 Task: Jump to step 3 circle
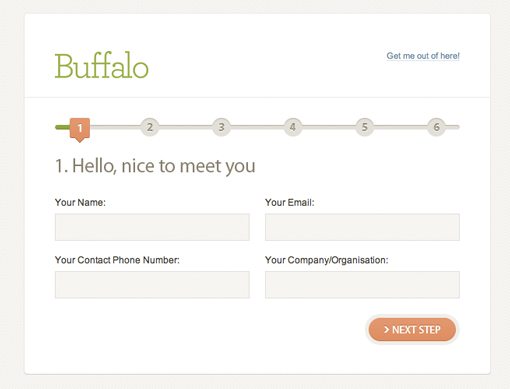click(x=221, y=127)
